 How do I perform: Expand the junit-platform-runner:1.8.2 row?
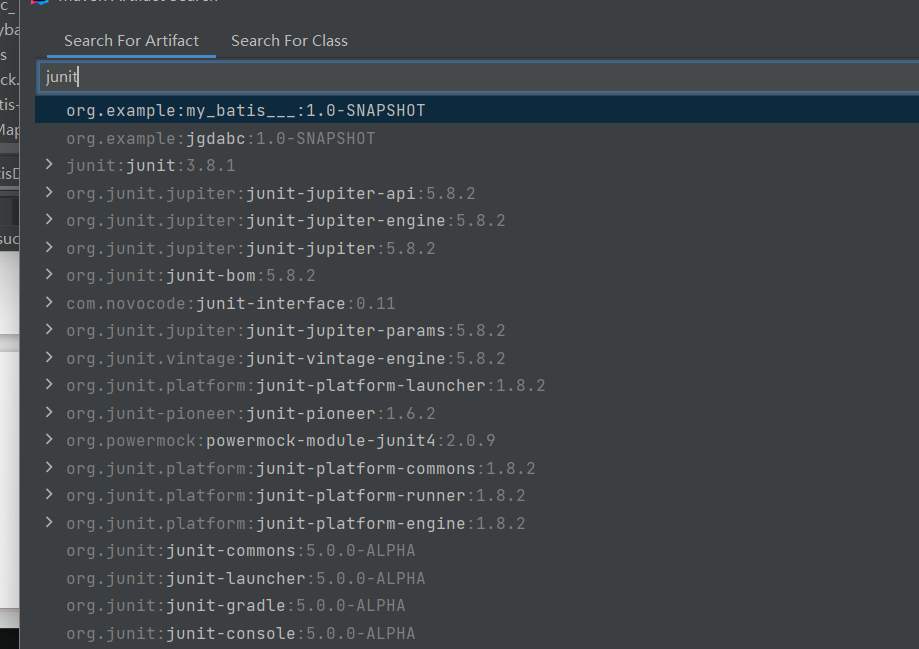click(x=49, y=495)
